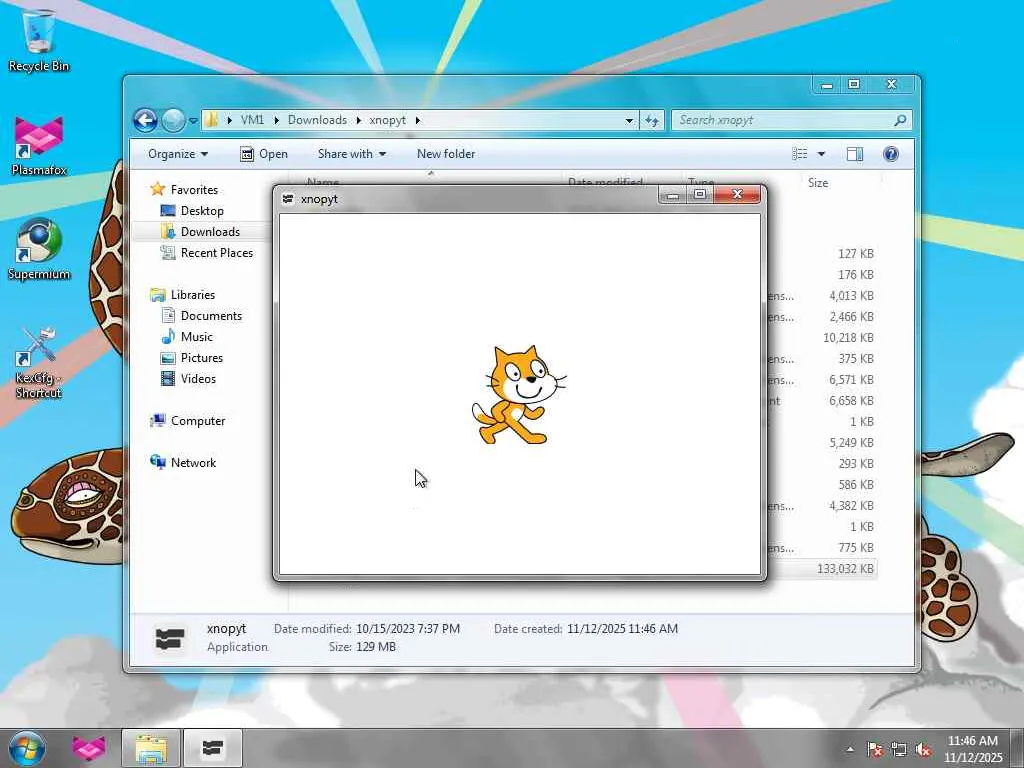Launch the Plasmafox desktop shortcut
This screenshot has height=768, width=1024.
(39, 146)
